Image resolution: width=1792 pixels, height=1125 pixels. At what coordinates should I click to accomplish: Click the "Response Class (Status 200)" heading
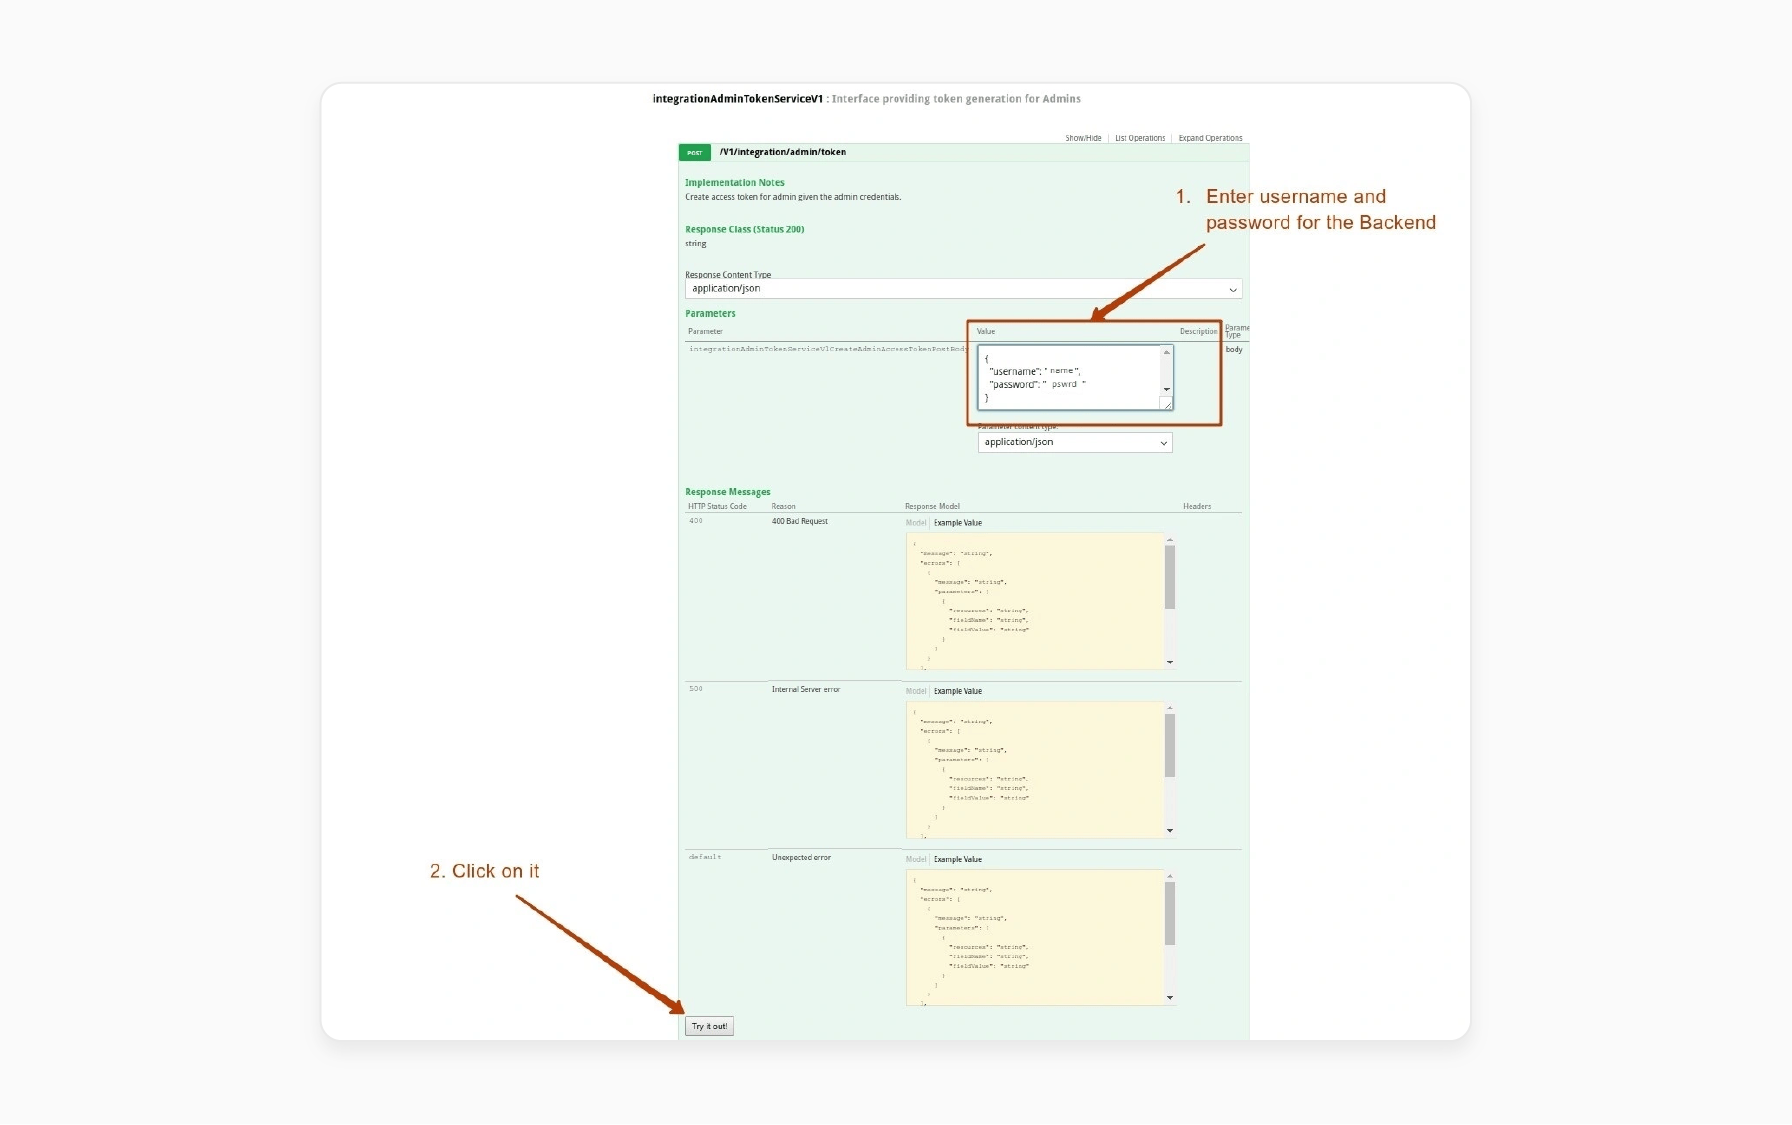pyautogui.click(x=744, y=229)
